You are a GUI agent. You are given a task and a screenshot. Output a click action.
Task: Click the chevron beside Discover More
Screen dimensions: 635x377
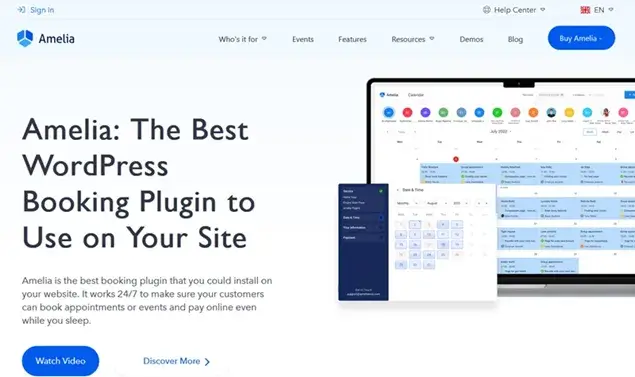[x=207, y=362]
